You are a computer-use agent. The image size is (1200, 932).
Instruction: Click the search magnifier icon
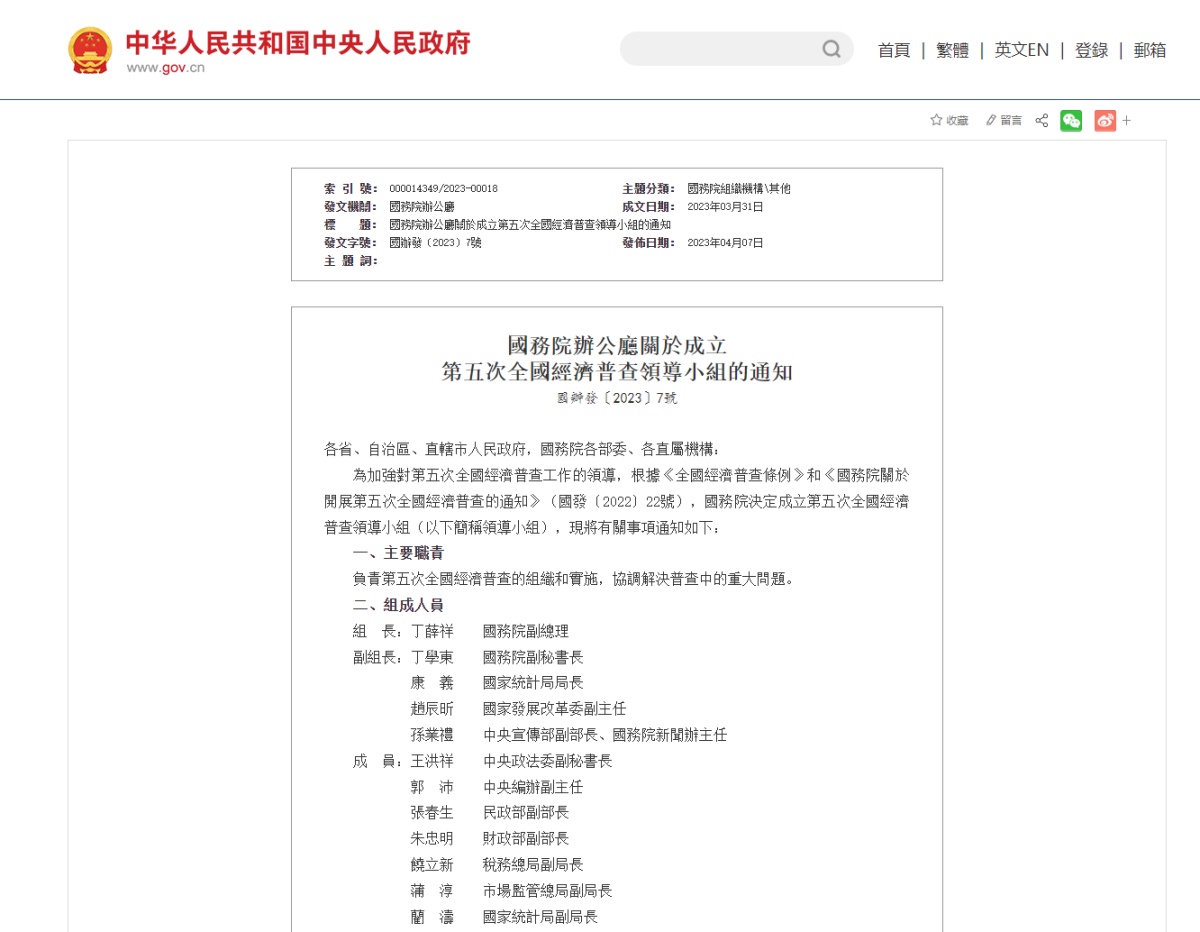tap(831, 49)
